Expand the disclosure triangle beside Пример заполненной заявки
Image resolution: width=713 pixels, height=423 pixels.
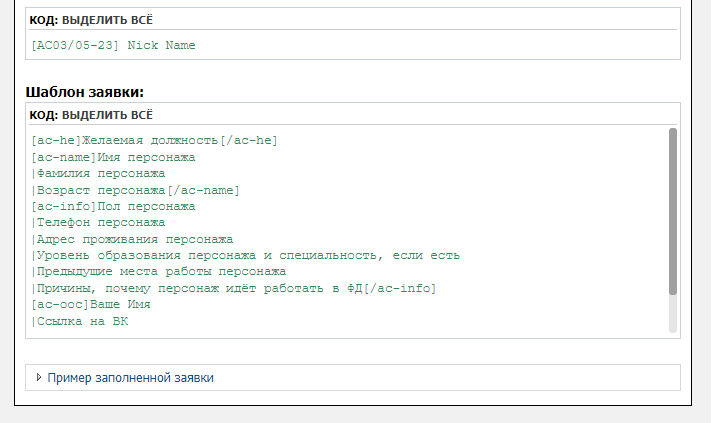39,377
